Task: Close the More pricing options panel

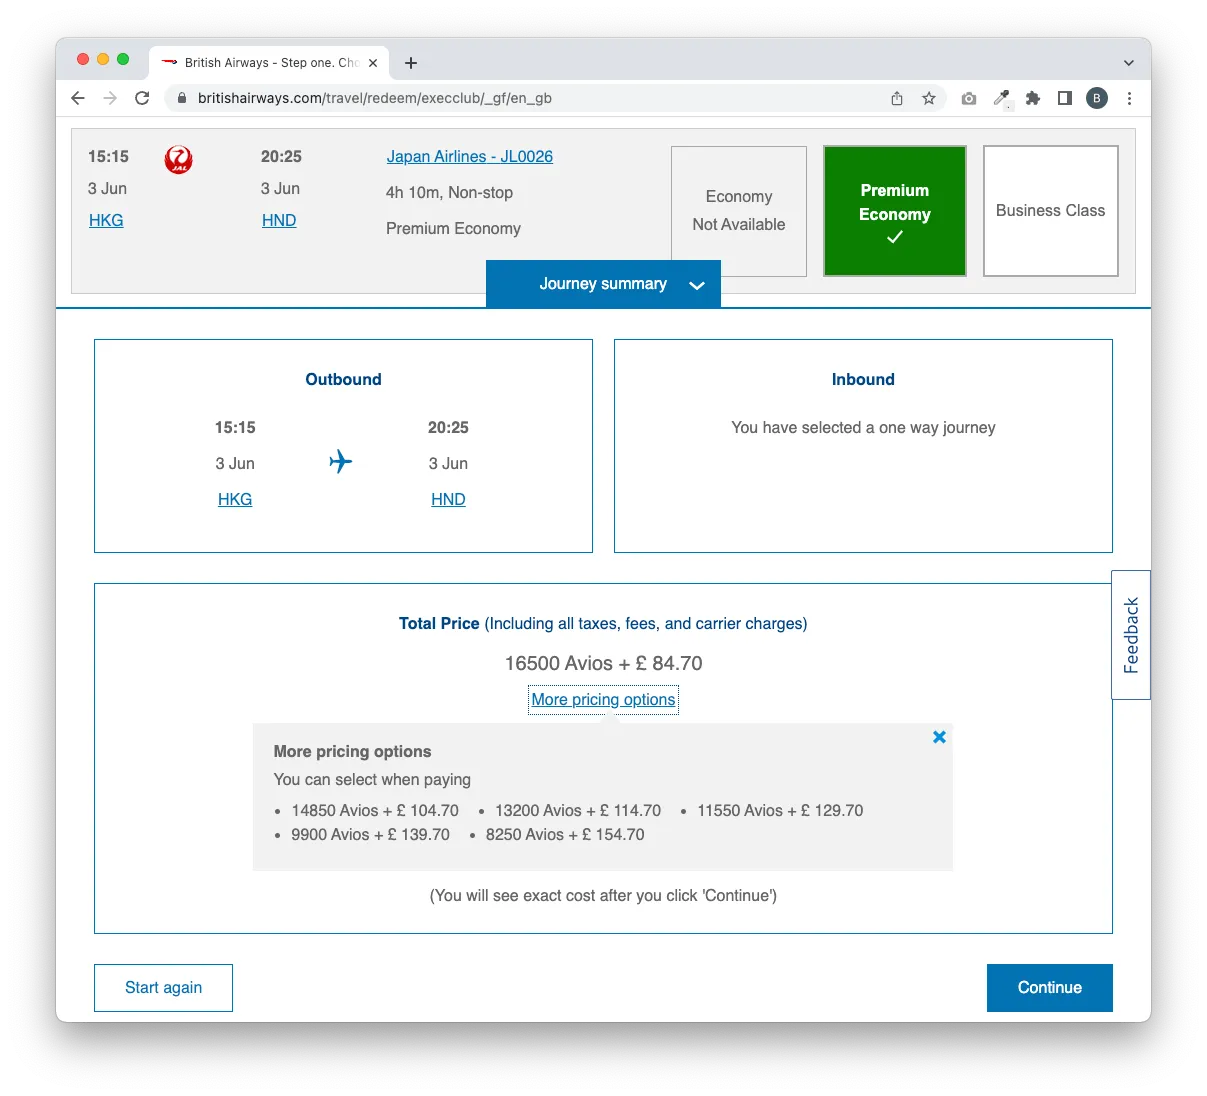Action: click(x=939, y=737)
